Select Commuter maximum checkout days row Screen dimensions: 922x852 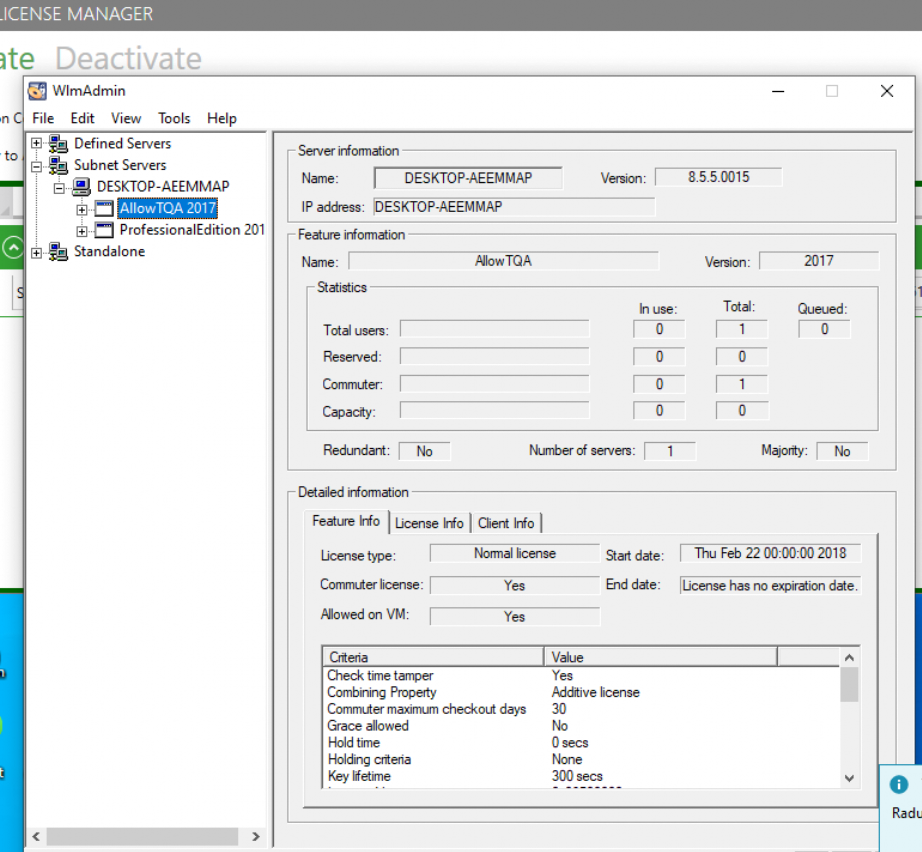[582, 709]
